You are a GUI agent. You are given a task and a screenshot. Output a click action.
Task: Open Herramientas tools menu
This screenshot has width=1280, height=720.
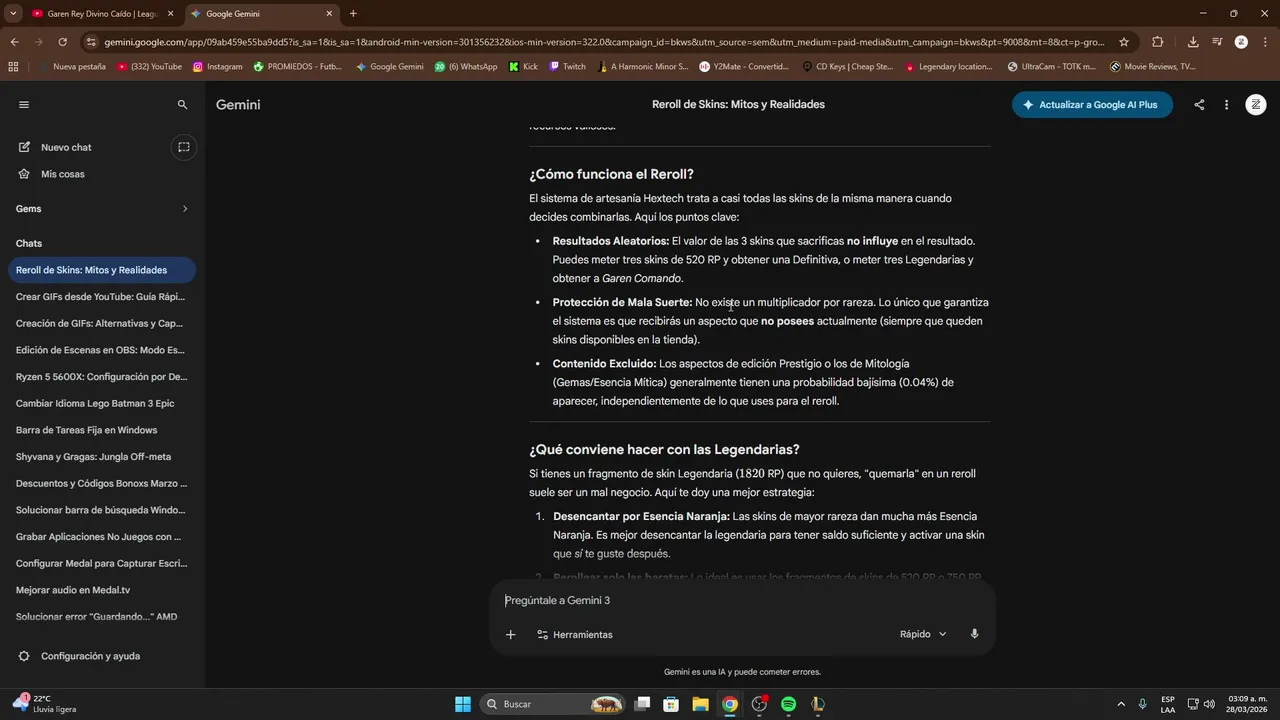575,635
